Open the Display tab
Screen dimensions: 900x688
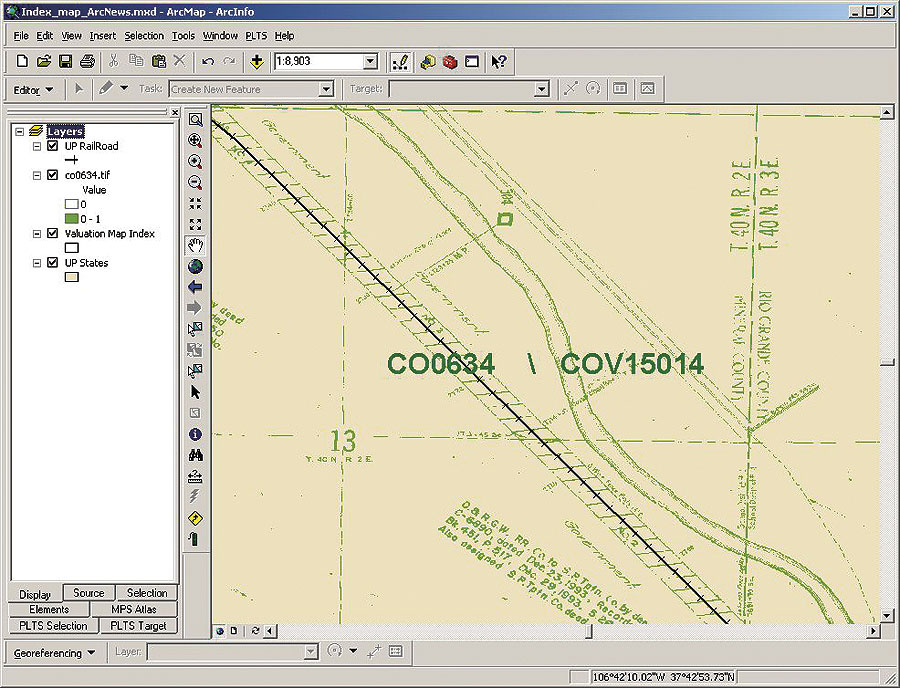(35, 594)
